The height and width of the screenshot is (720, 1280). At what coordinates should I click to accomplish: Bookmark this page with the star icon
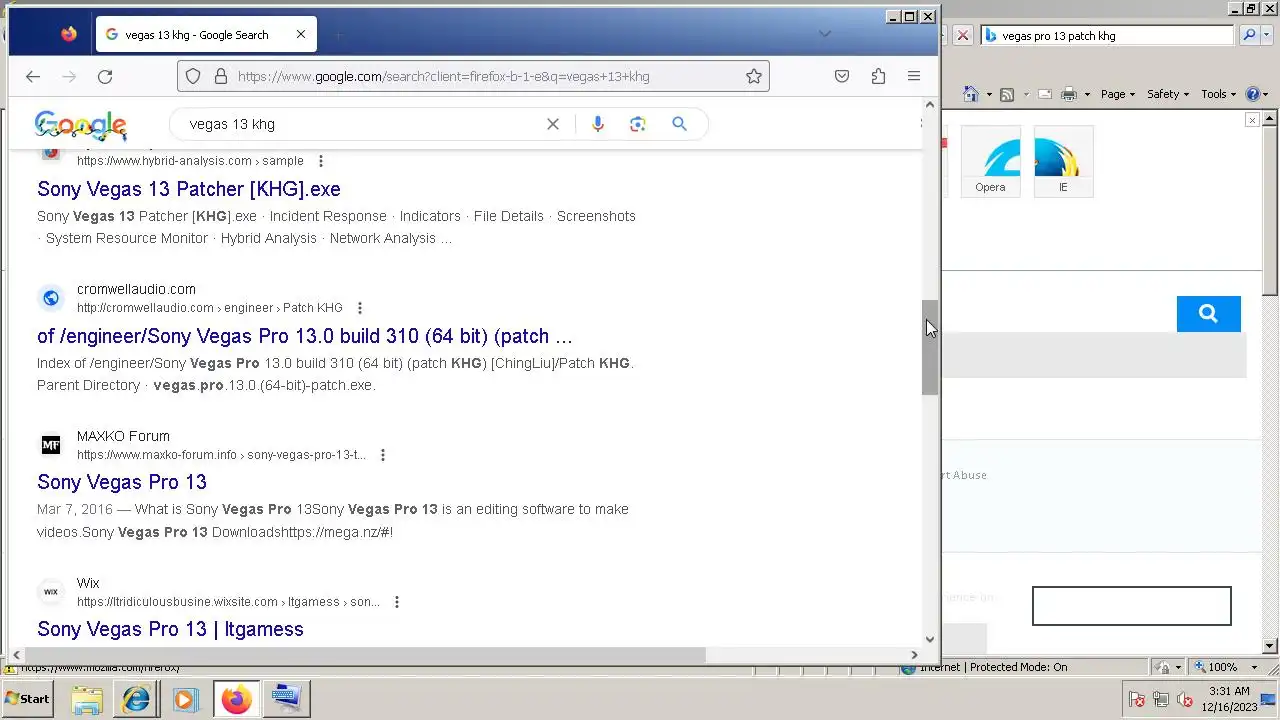coord(754,76)
